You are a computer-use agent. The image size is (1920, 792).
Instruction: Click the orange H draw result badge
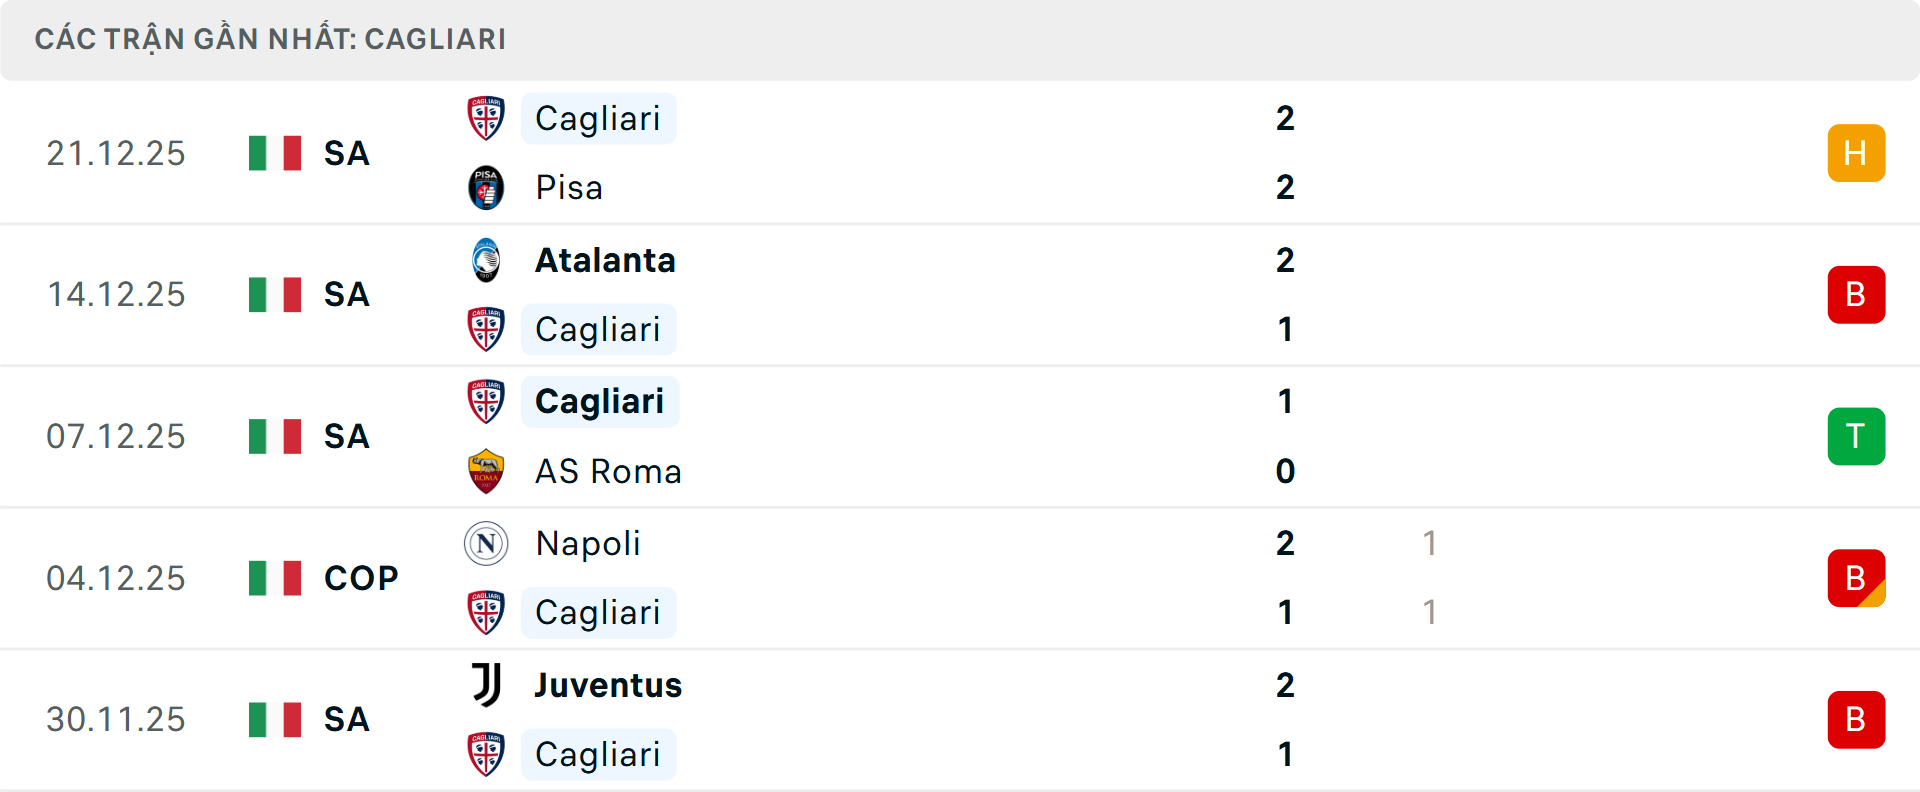(1856, 153)
